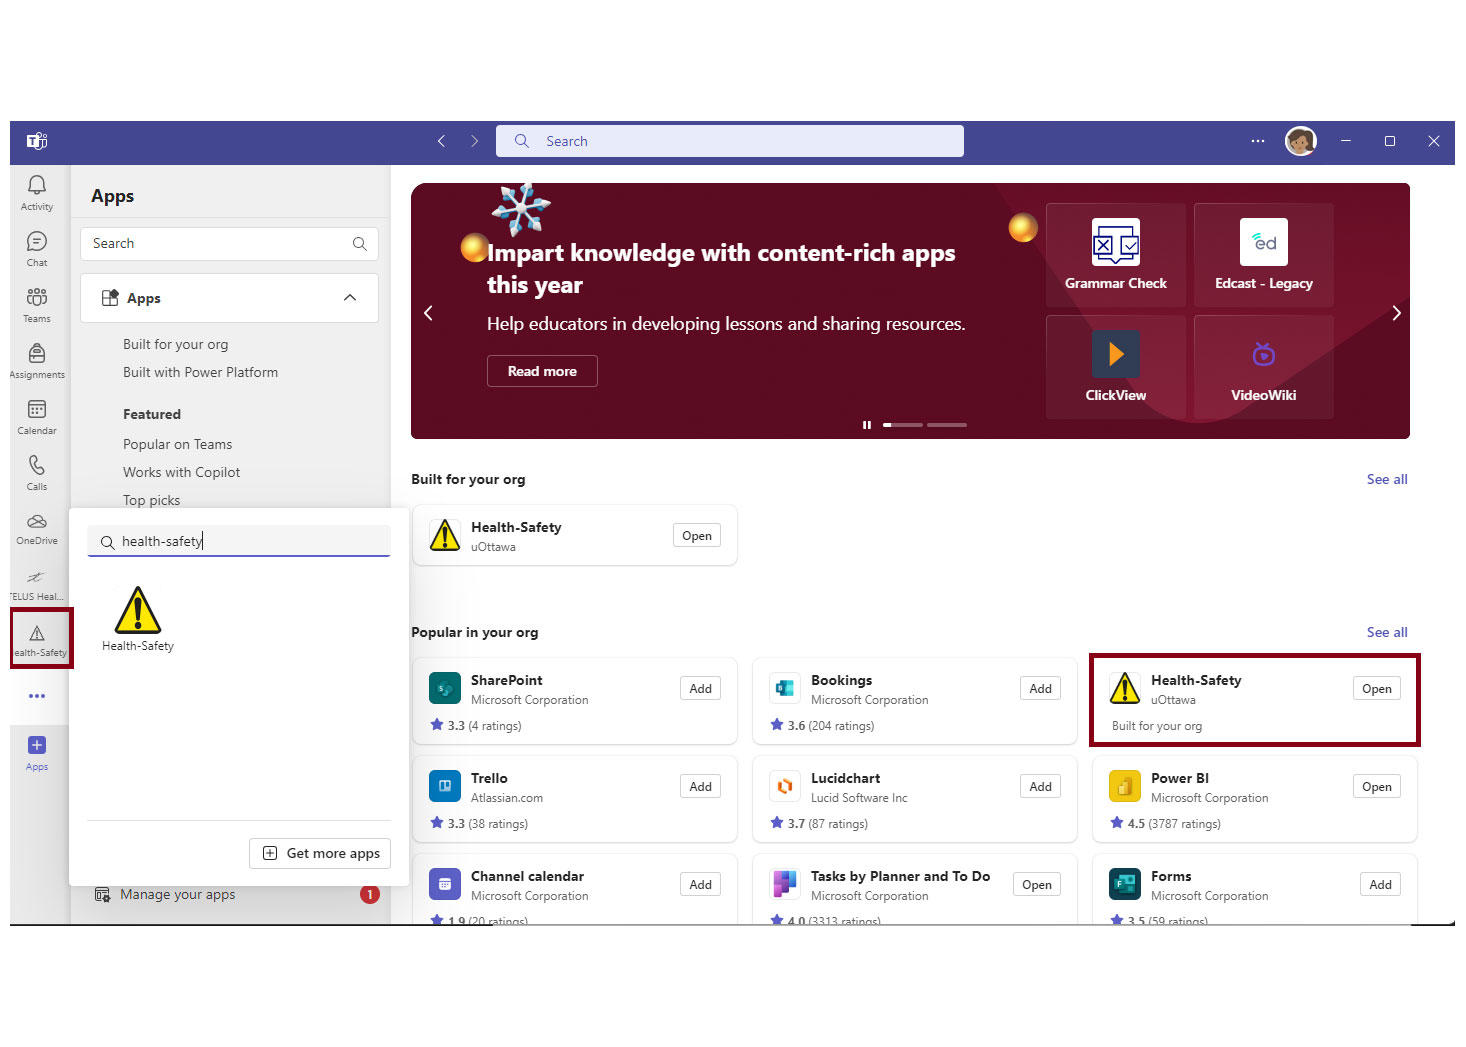Screen dimensions: 1466x1047
Task: Open the Teams section
Action: [36, 304]
